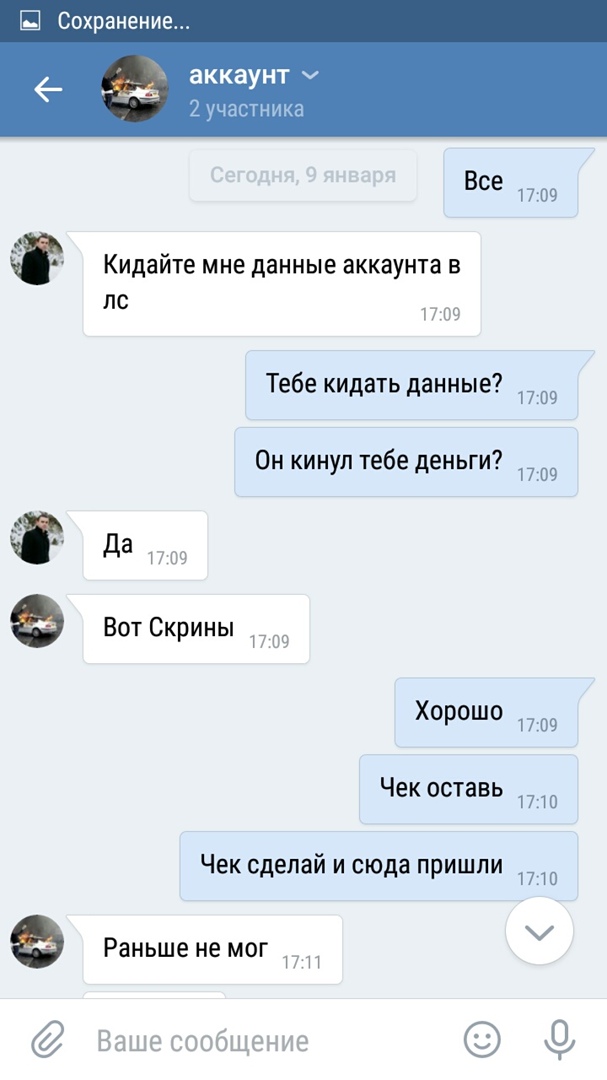This screenshot has width=607, height=1080.
Task: Tap "2 участника" participants label
Action: [x=246, y=109]
